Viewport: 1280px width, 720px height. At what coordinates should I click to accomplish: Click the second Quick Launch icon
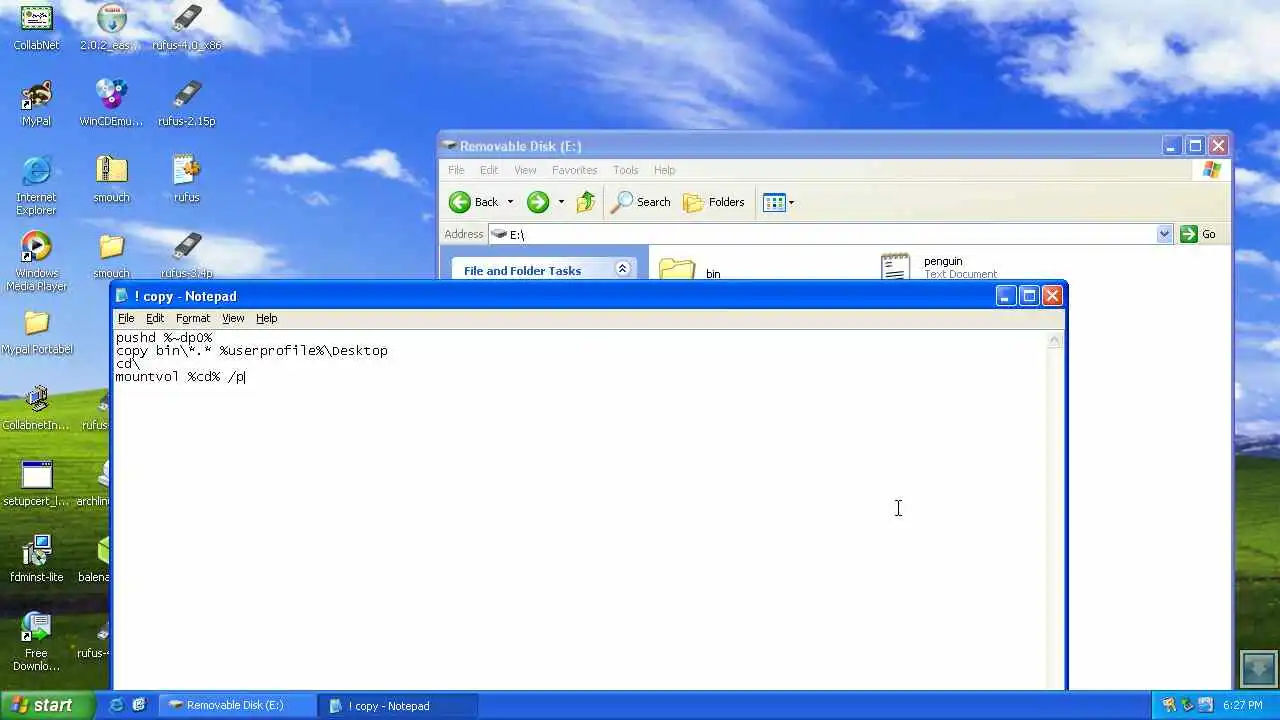coord(139,705)
